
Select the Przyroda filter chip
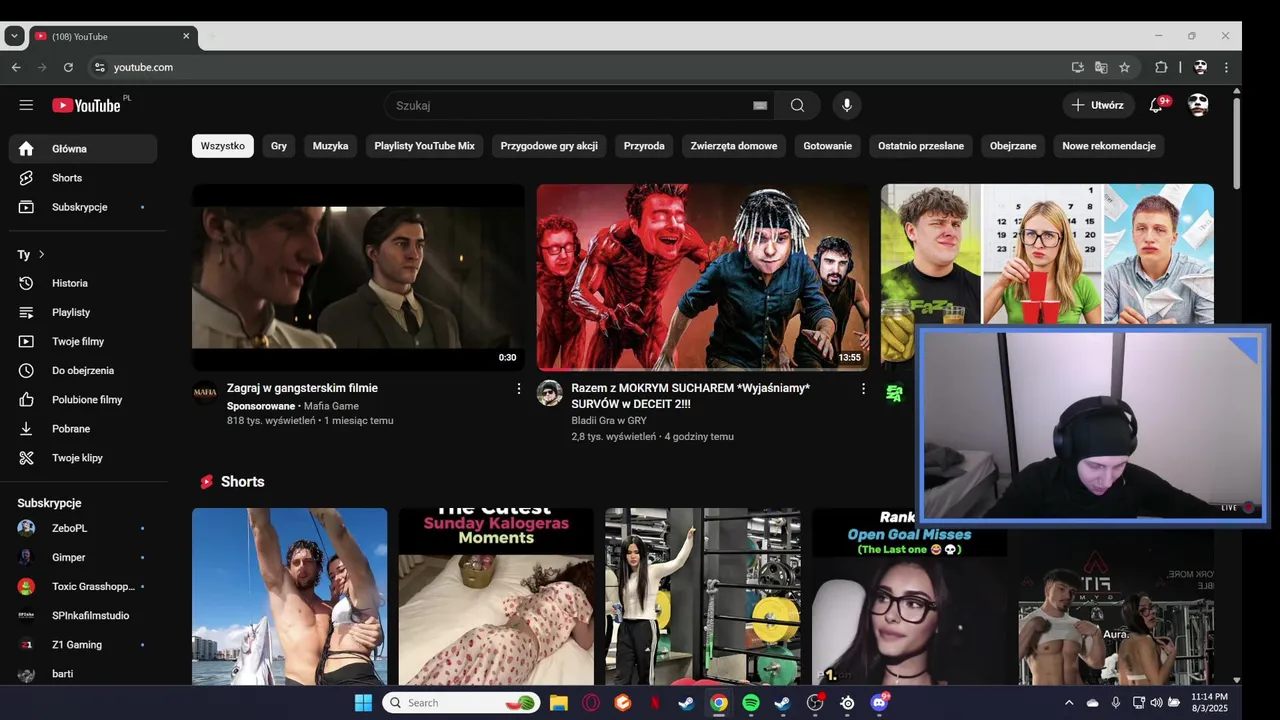(644, 146)
